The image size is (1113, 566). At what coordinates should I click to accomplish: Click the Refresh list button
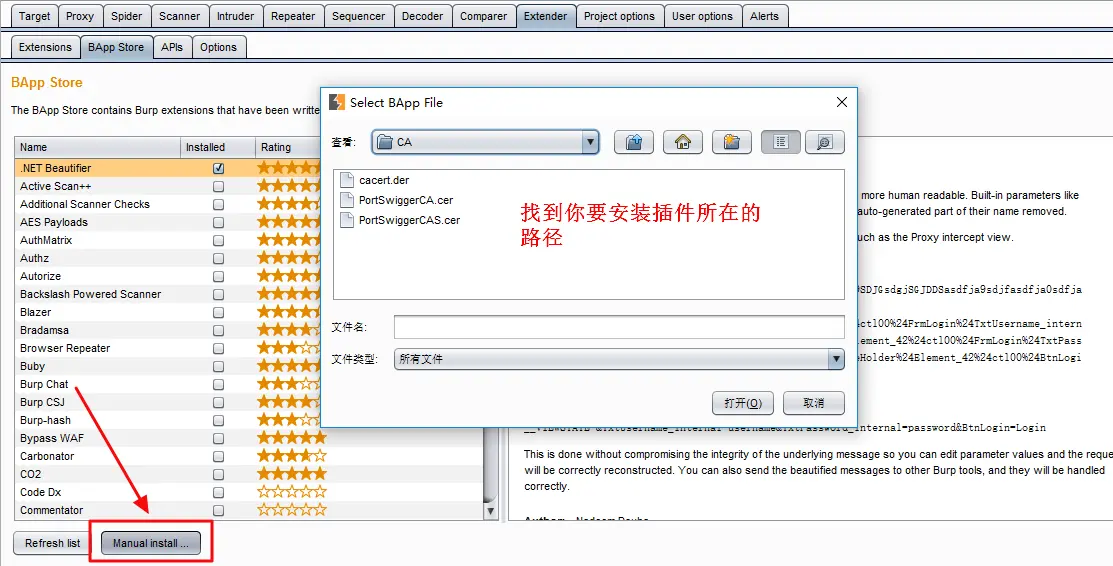(x=52, y=543)
